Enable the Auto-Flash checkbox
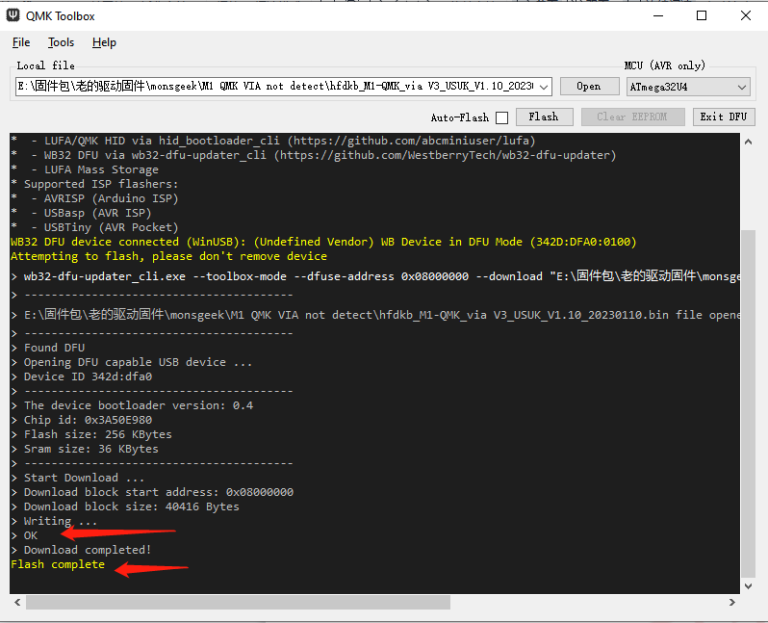Screen dimensions: 768x623 [x=502, y=118]
